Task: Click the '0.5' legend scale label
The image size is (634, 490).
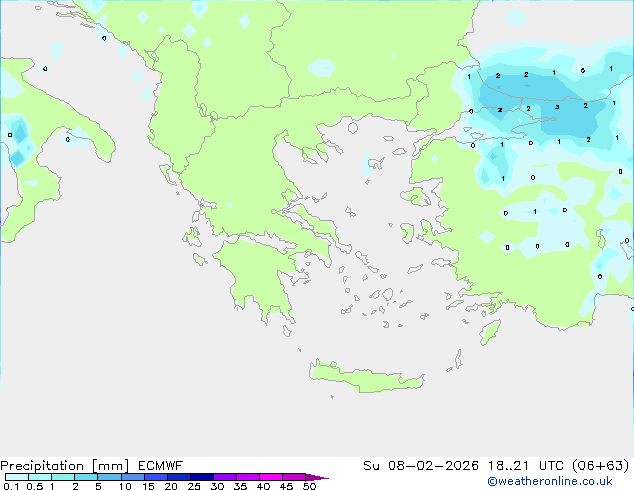Action: (x=35, y=486)
